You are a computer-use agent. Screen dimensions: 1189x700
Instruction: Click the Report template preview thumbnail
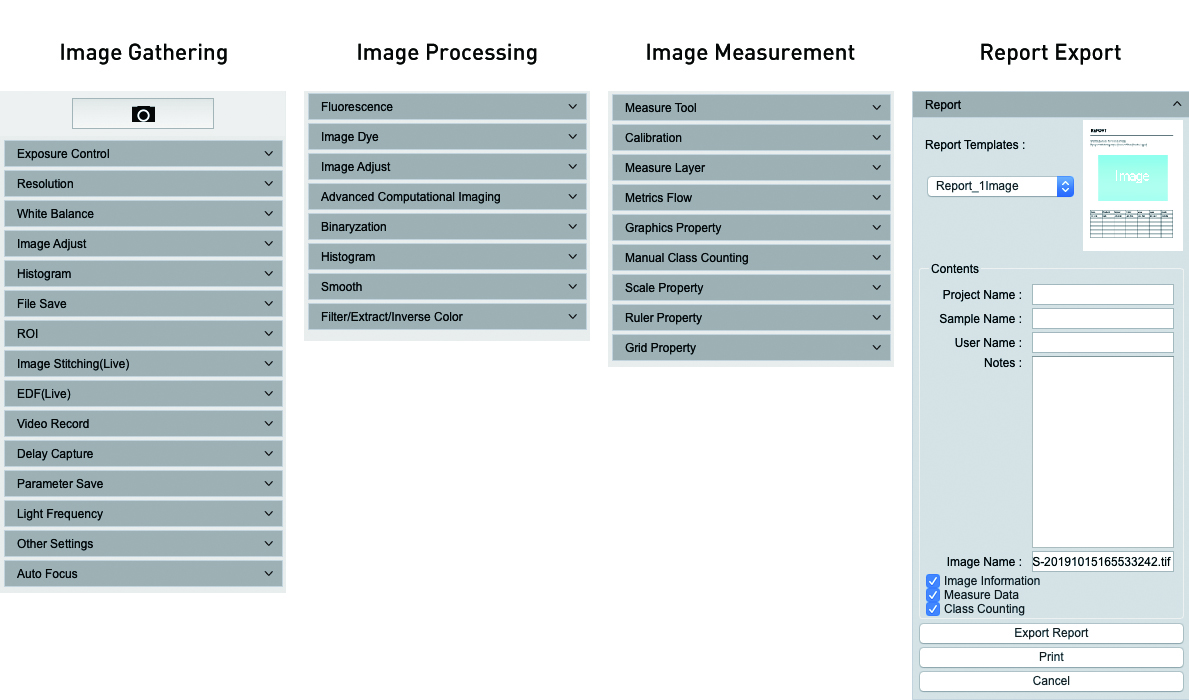tap(1132, 185)
